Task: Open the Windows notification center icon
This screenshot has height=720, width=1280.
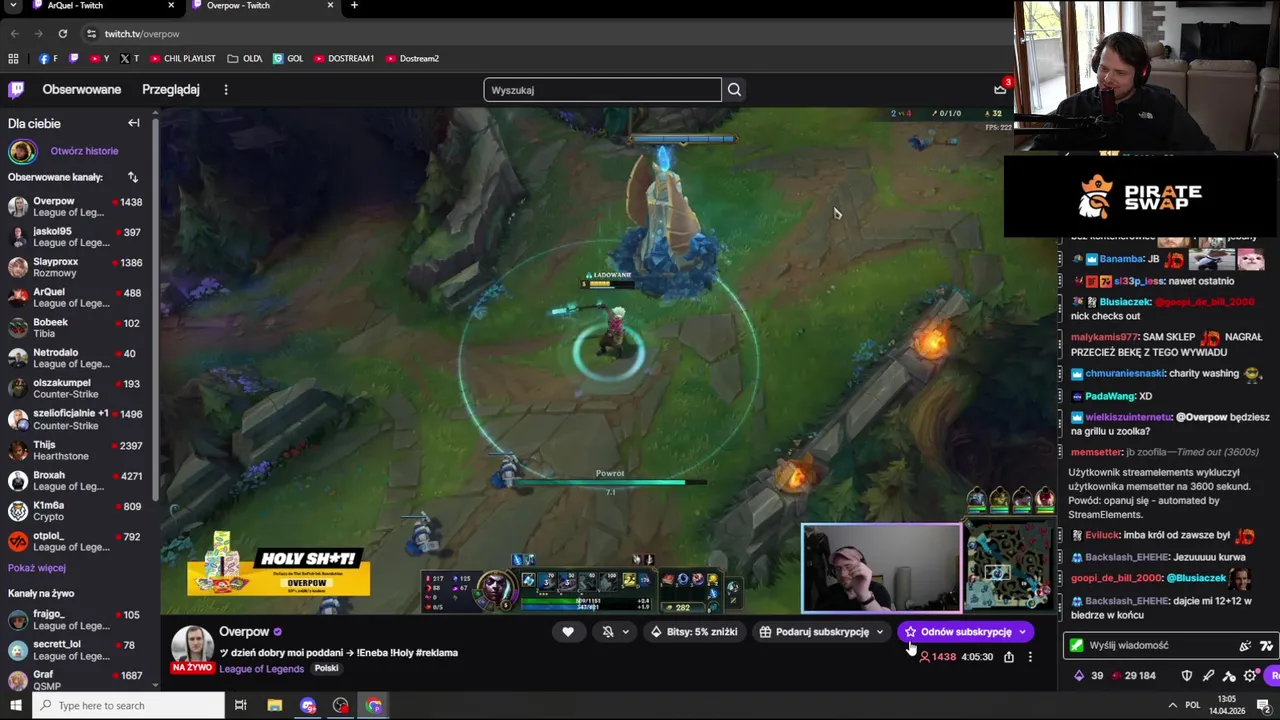Action: pyautogui.click(x=1263, y=705)
